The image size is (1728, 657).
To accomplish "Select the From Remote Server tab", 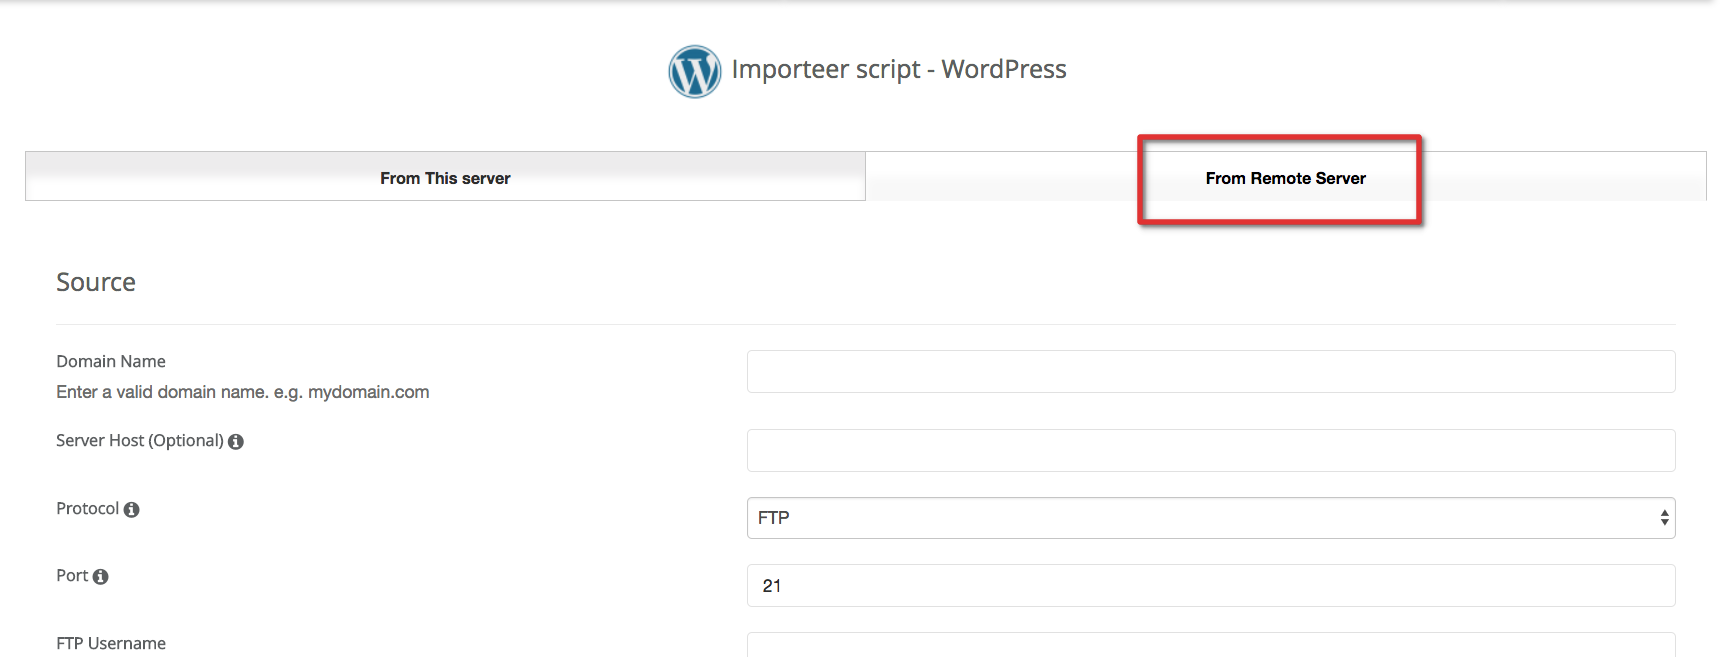I will pyautogui.click(x=1285, y=178).
